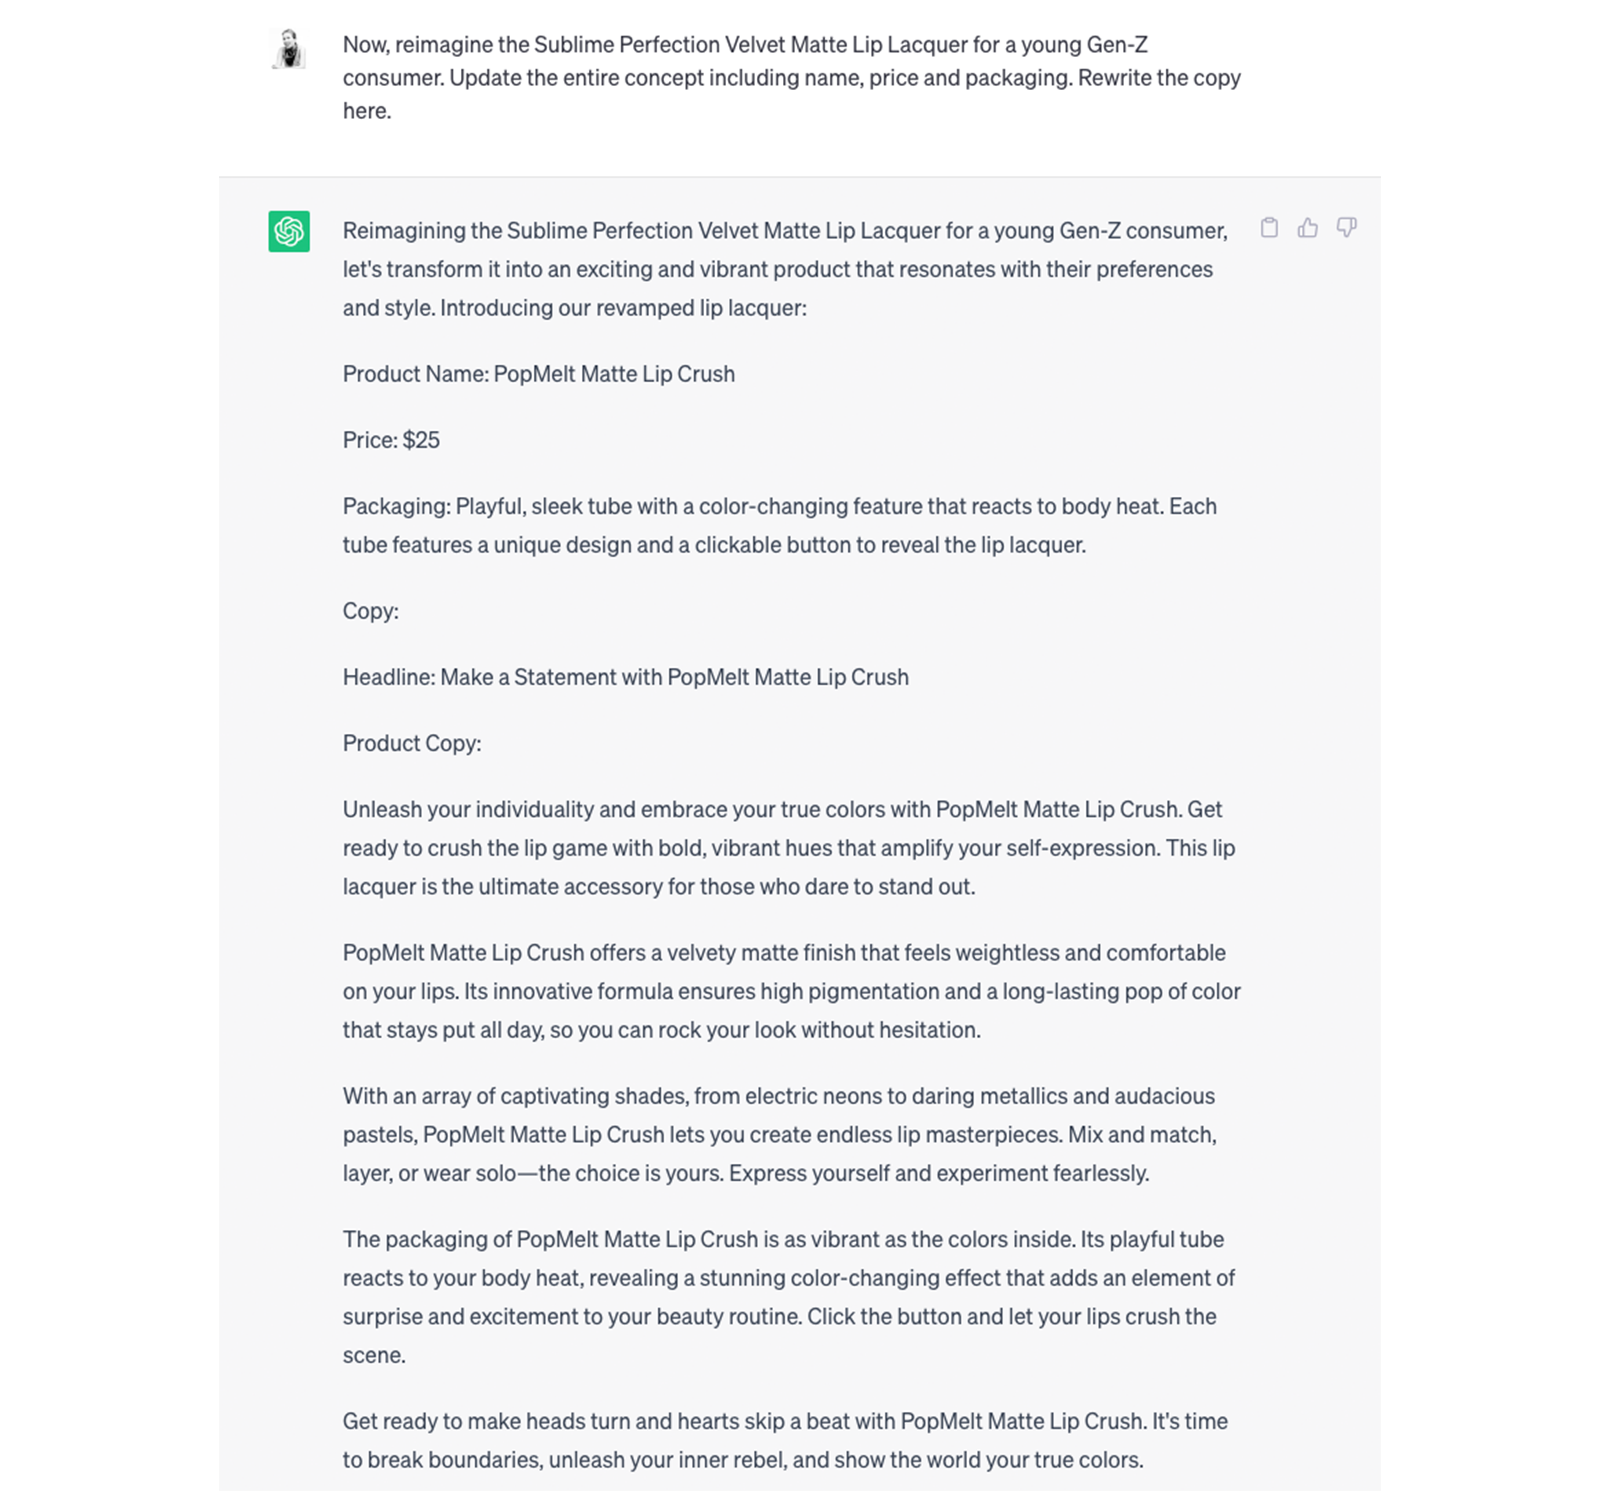Click the user's profile photo avatar
Image resolution: width=1600 pixels, height=1491 pixels.
(x=289, y=48)
